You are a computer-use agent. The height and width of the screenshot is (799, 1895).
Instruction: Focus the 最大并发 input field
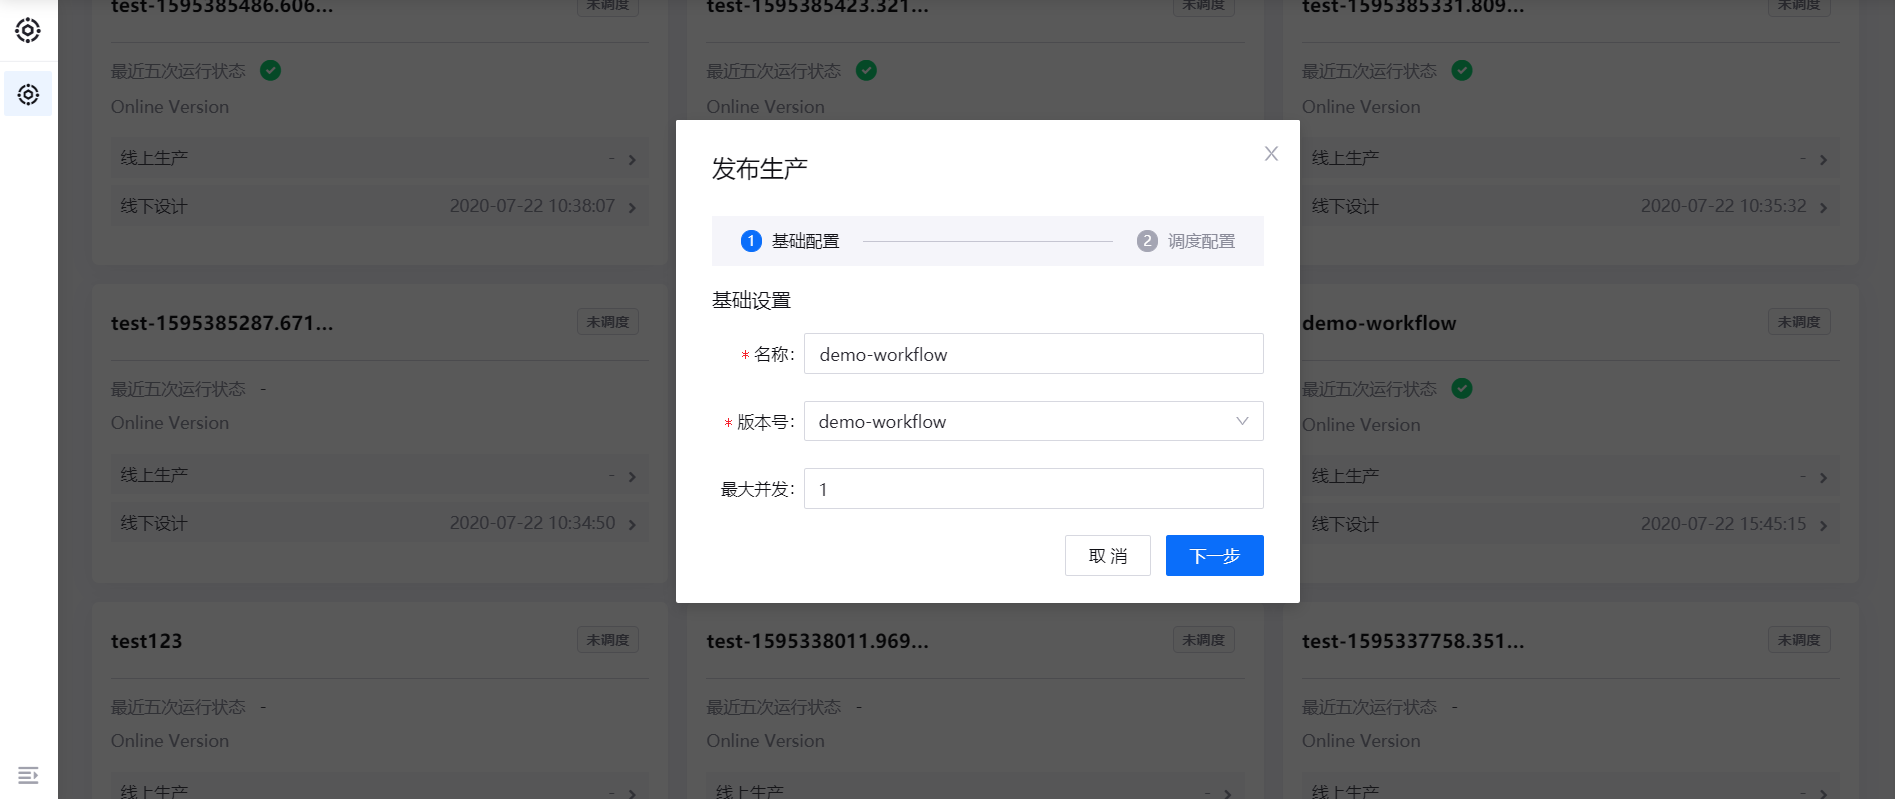[1033, 489]
